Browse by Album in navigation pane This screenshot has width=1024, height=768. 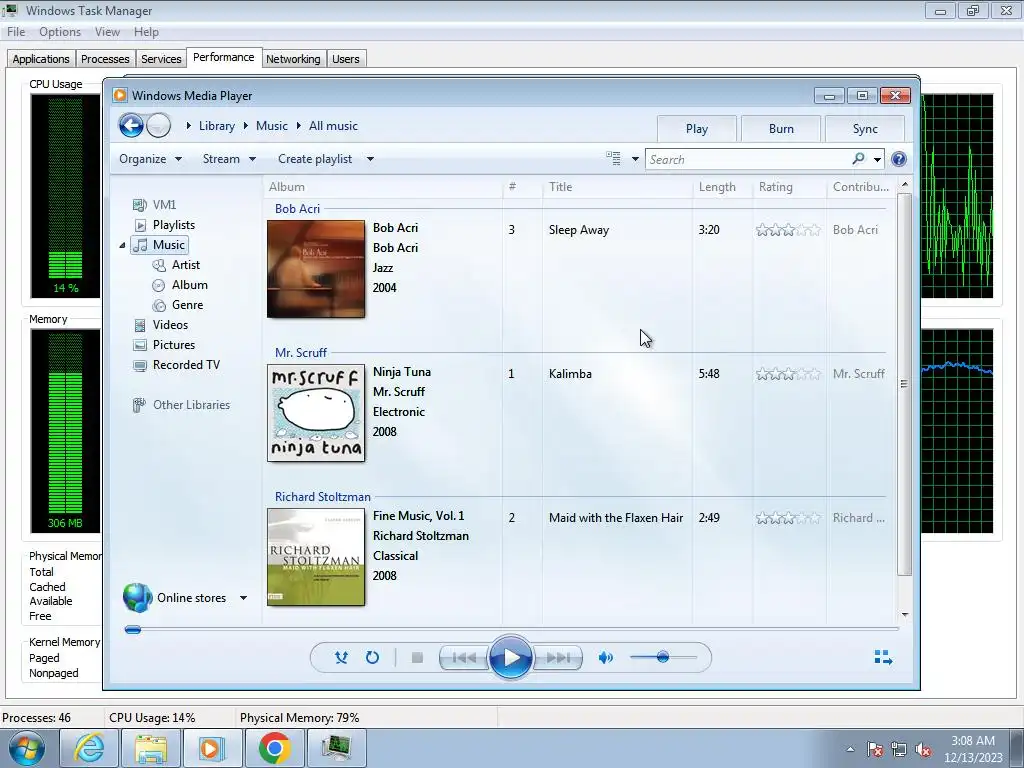pyautogui.click(x=189, y=285)
